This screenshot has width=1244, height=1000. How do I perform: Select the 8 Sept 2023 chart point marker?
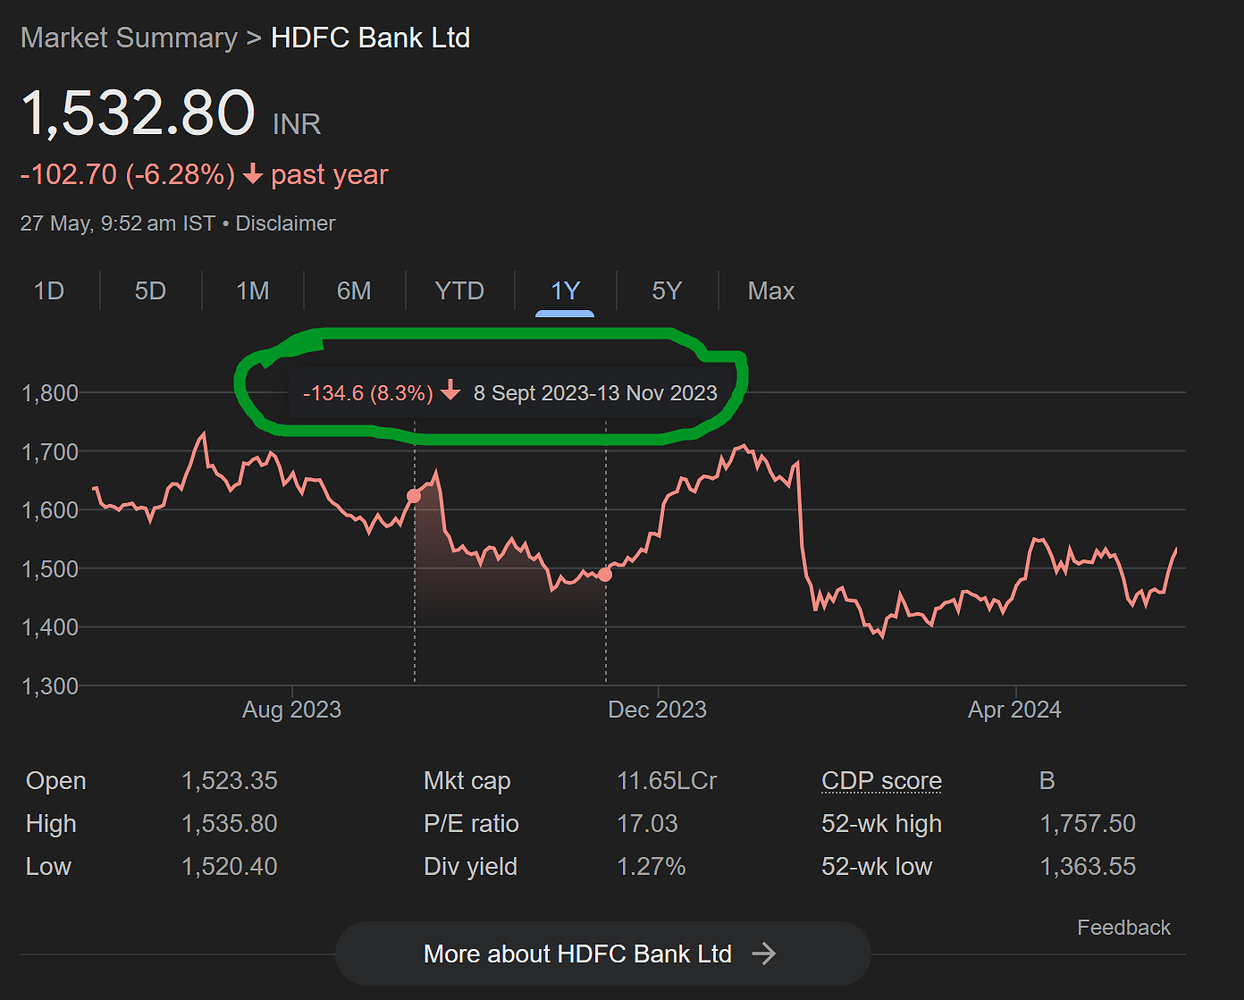pos(414,496)
